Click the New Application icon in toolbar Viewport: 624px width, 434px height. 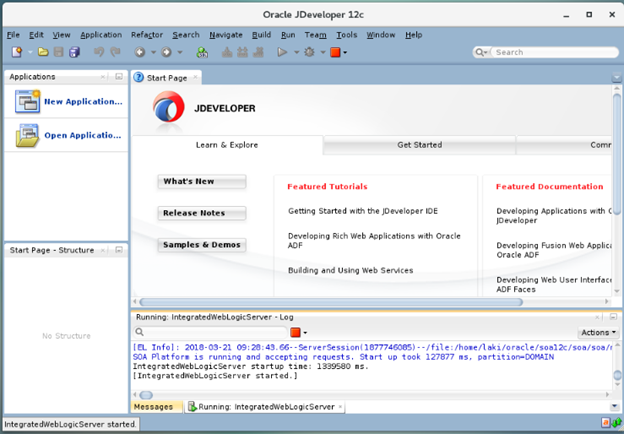(16, 52)
